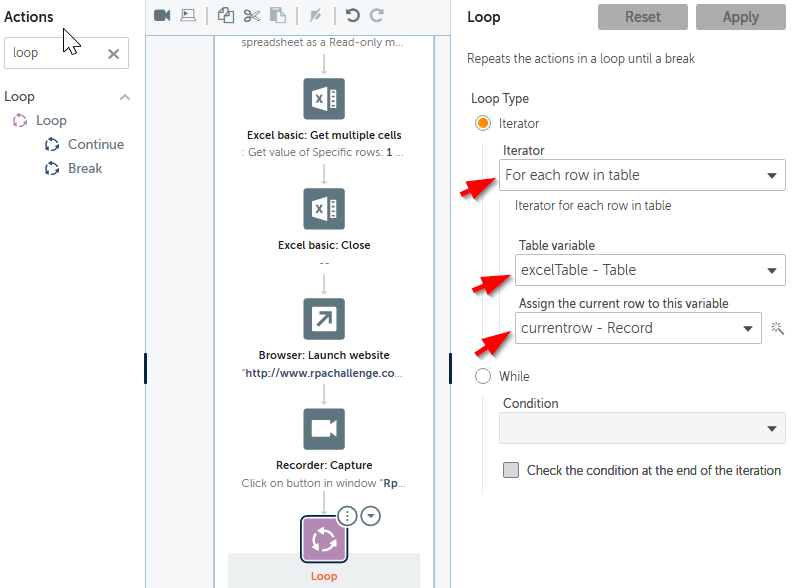Click the Cut scissors icon
Screen dimensions: 793x588
tap(251, 16)
